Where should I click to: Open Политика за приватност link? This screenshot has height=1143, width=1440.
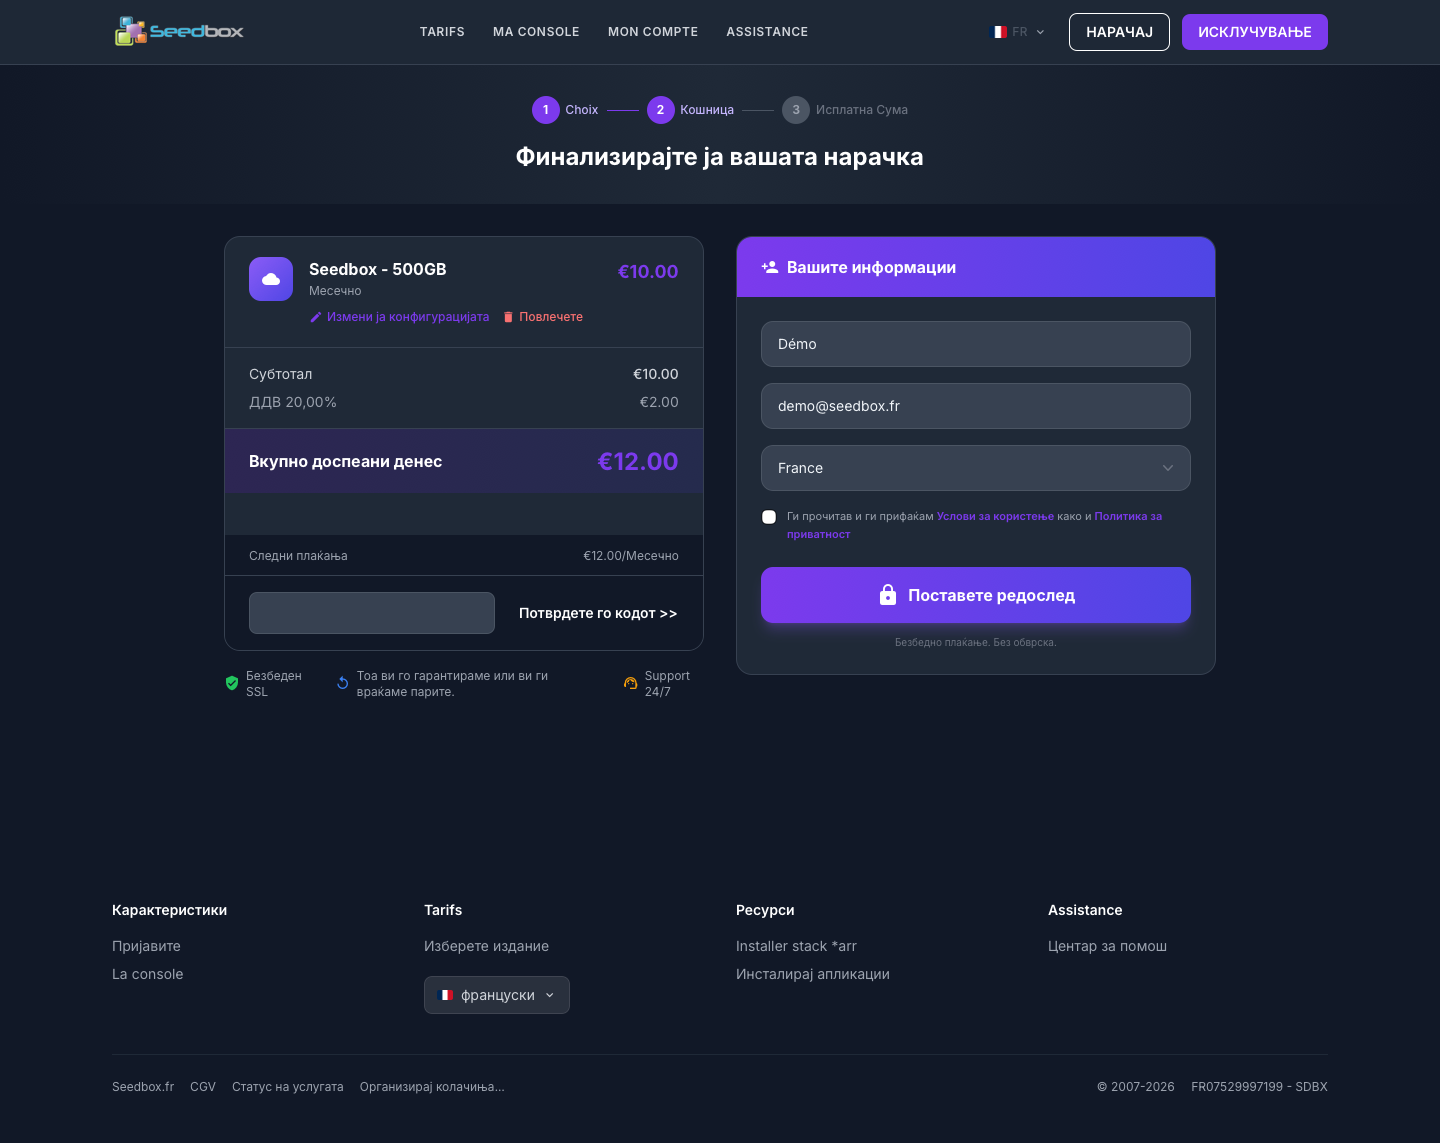tap(974, 525)
